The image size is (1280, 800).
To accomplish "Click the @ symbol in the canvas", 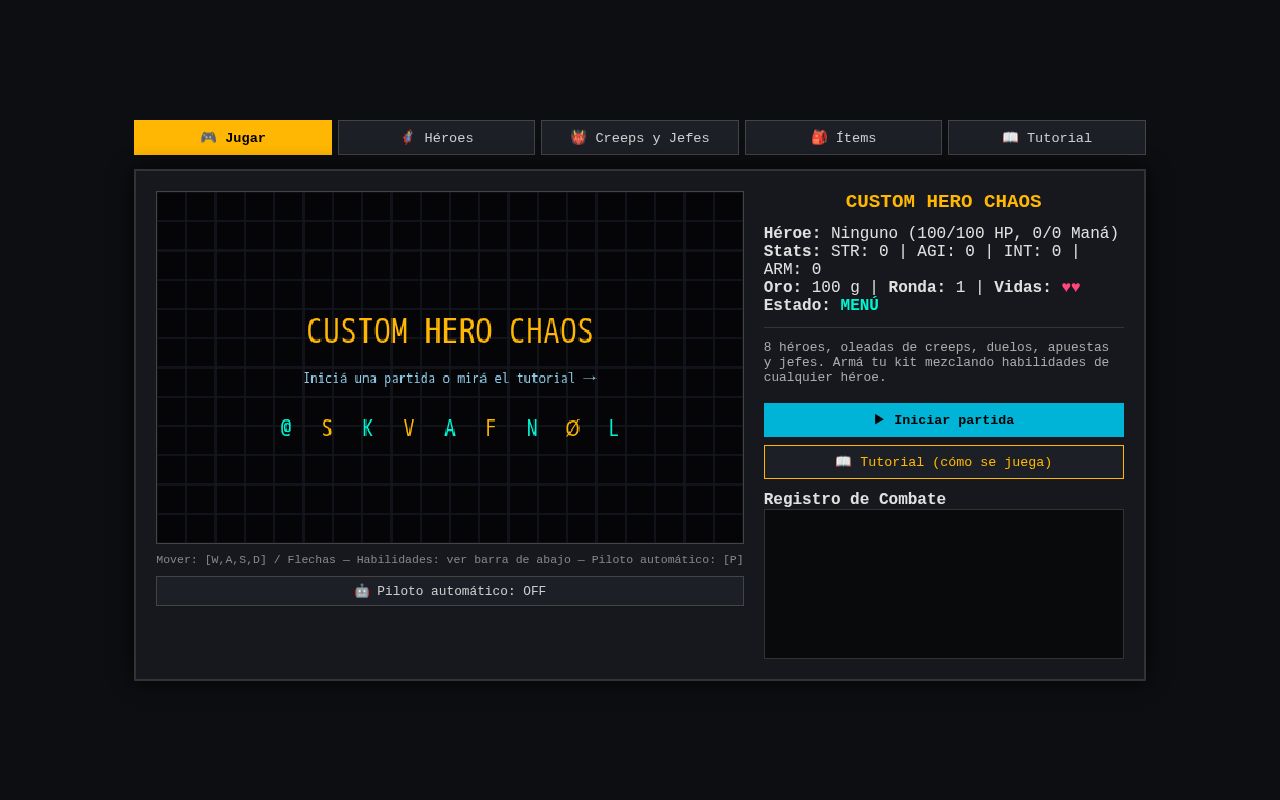I will [x=286, y=428].
